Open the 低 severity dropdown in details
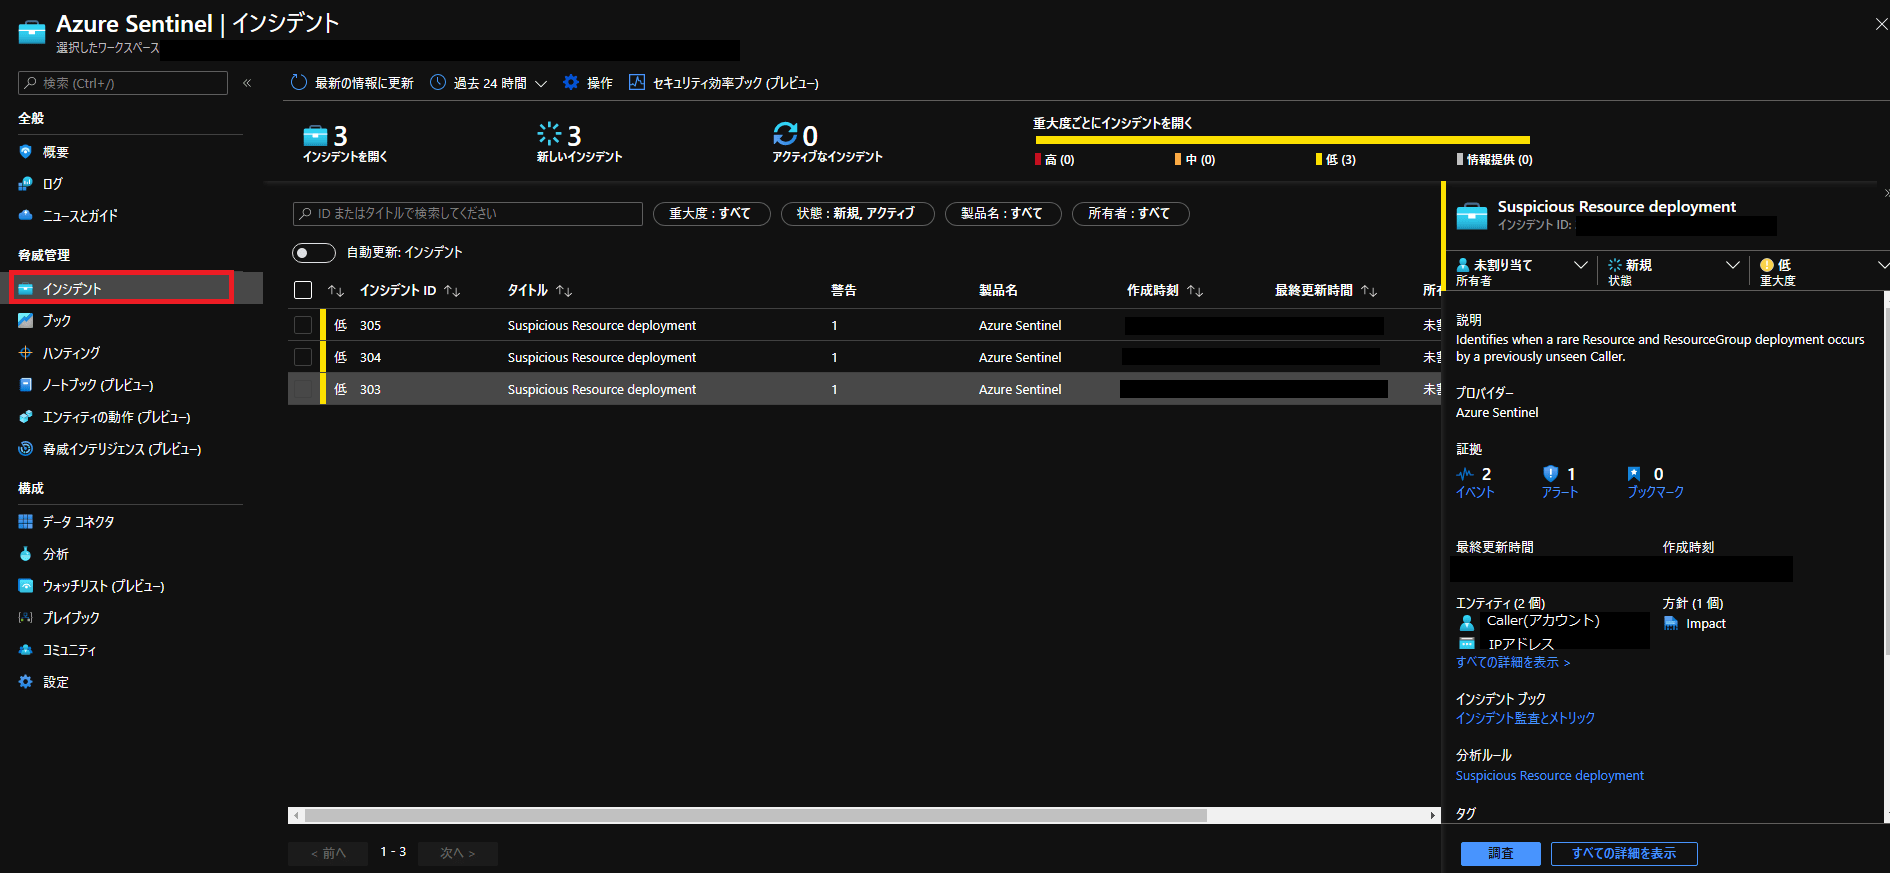1890x873 pixels. point(1823,271)
